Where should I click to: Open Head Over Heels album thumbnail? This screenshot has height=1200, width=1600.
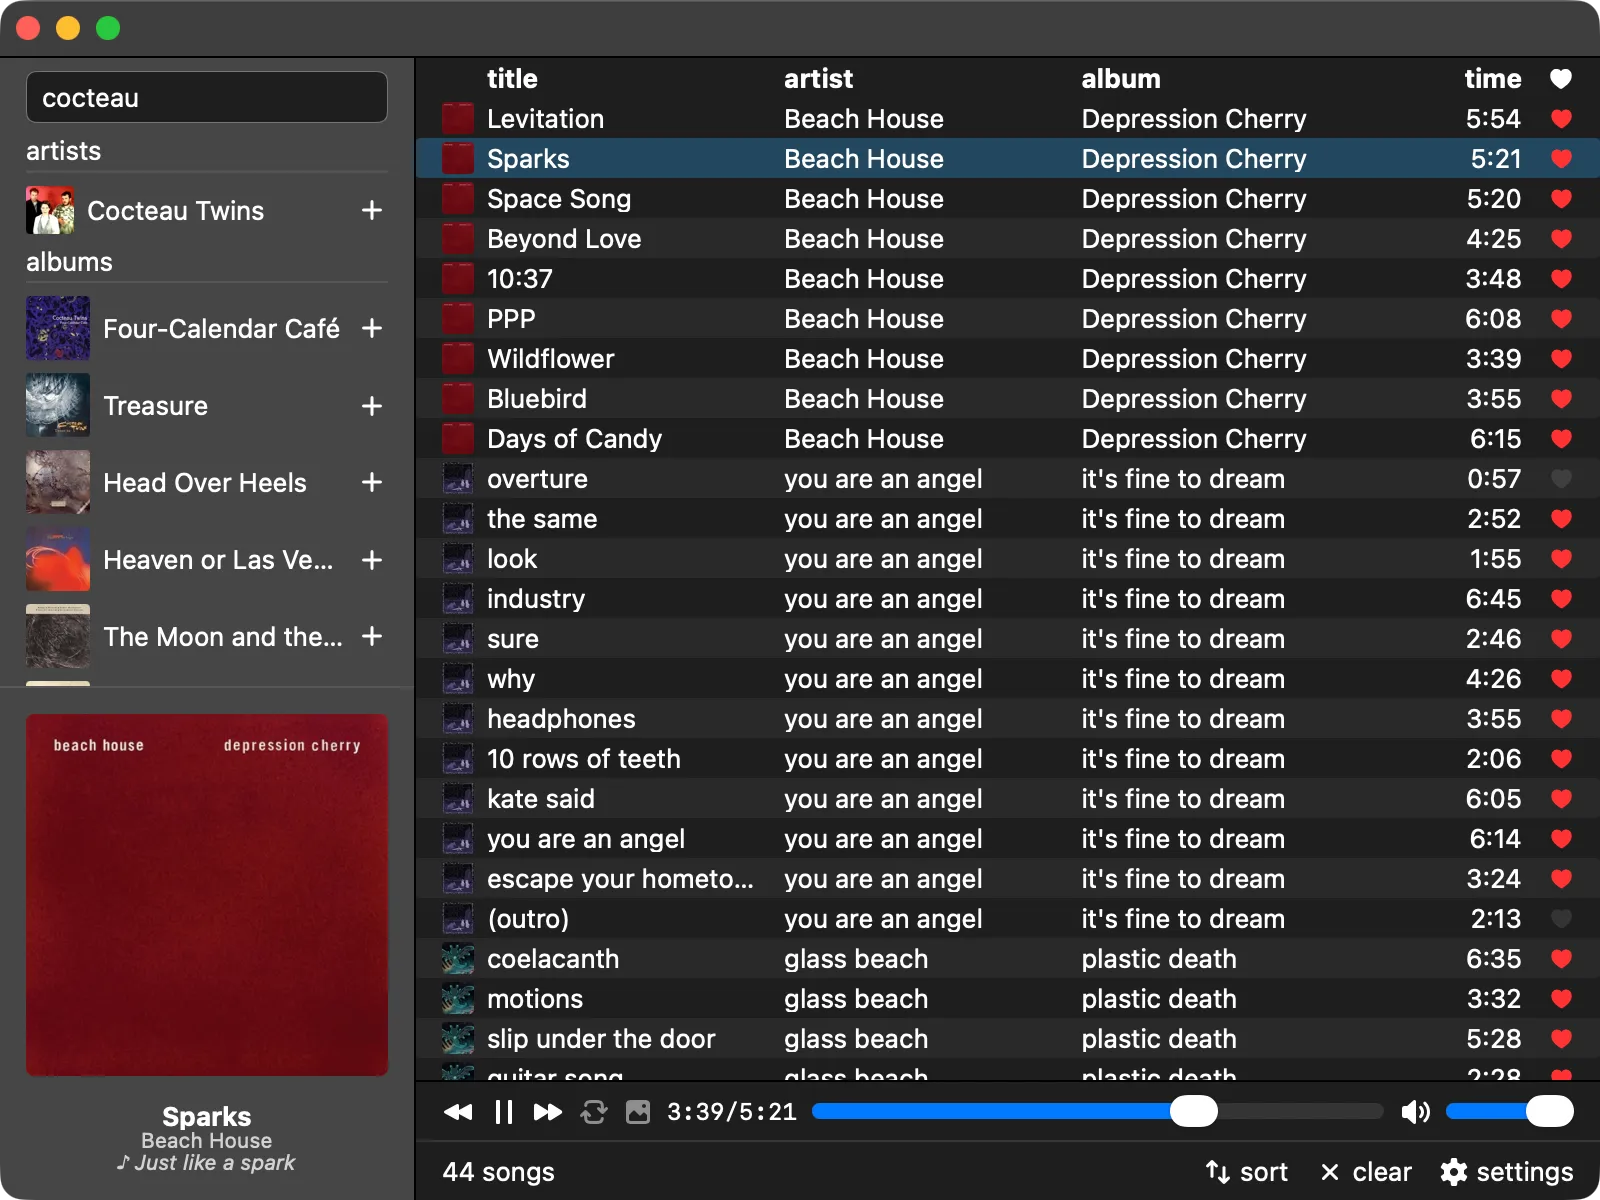(x=58, y=482)
